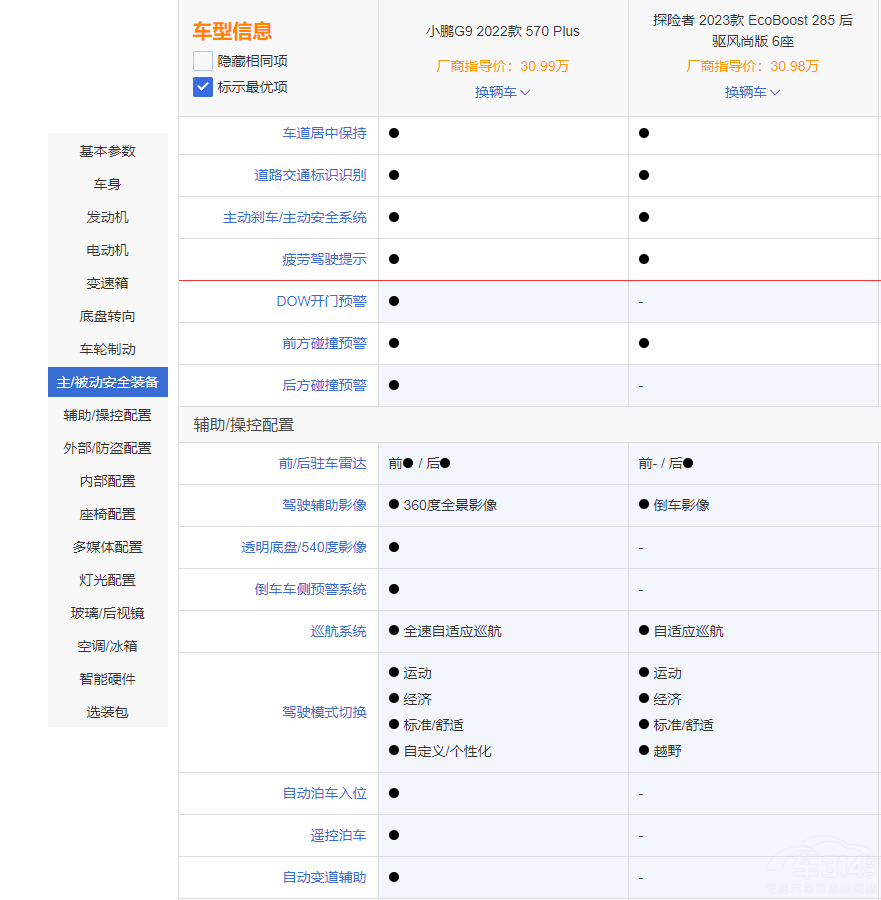Open 灯光配置 sidebar item
Screen dimensions: 881x900
coord(108,580)
